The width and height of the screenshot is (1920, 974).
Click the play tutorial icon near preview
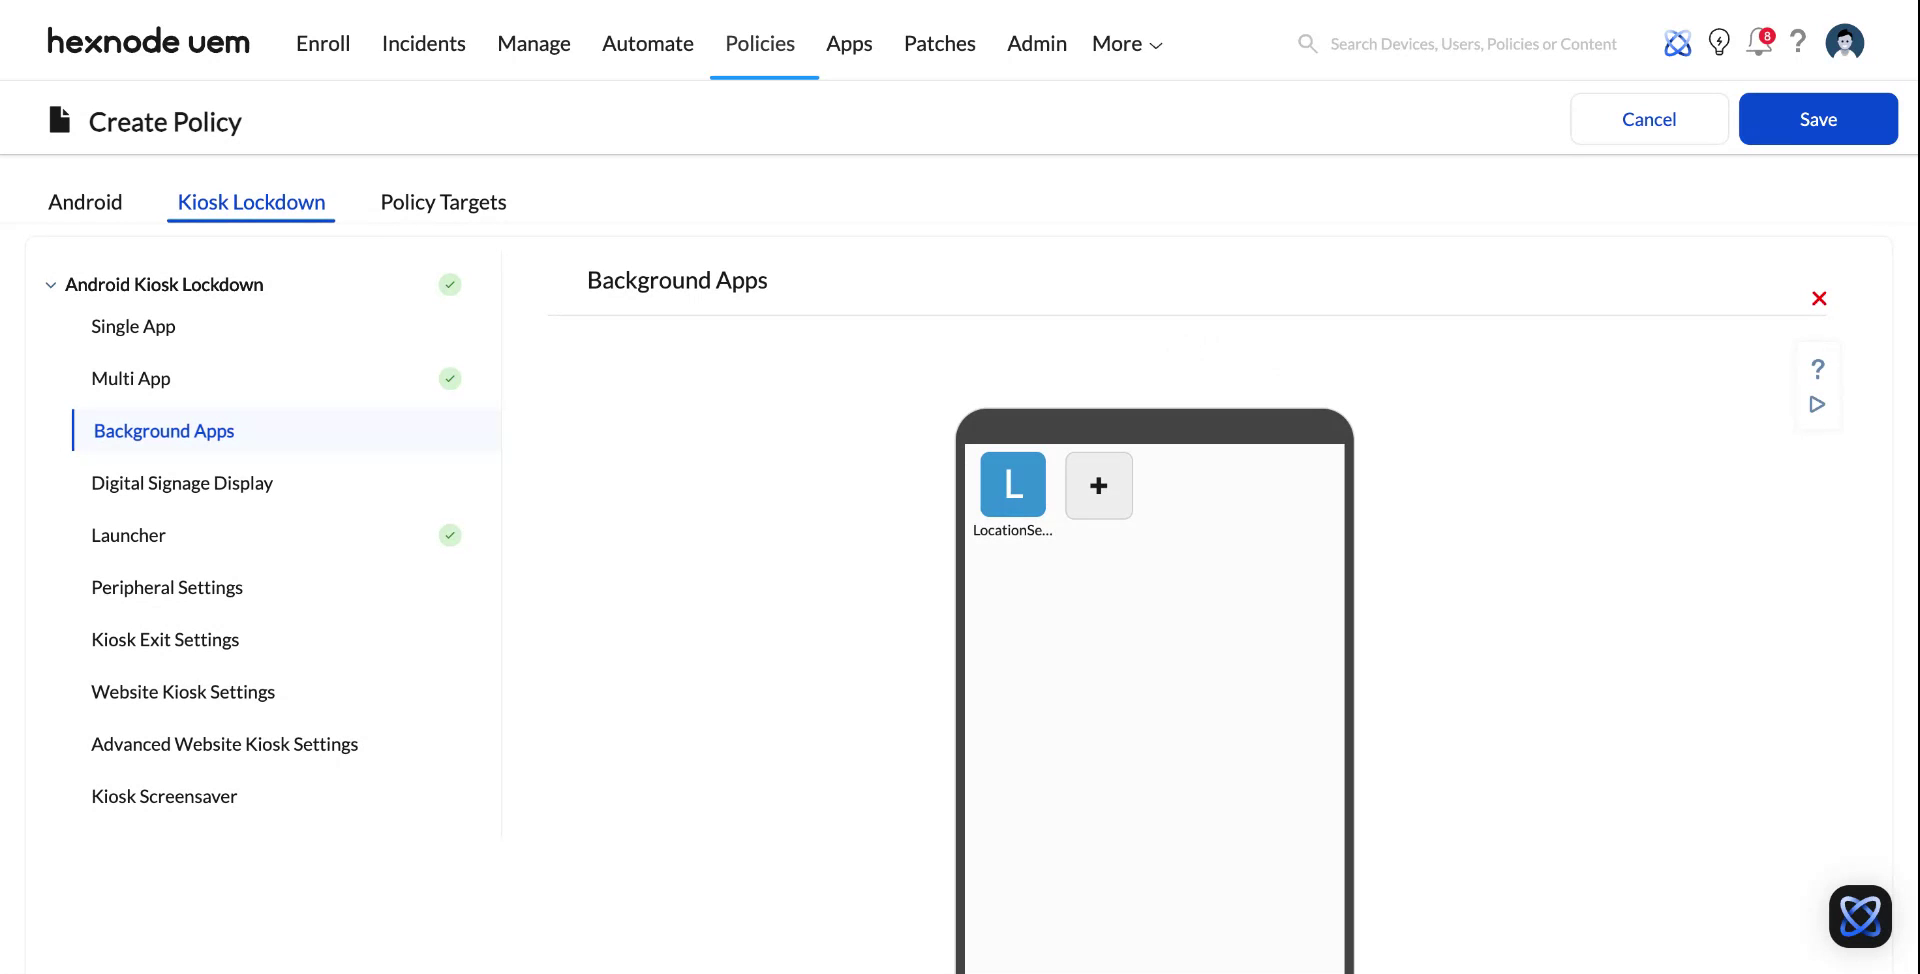tap(1817, 404)
